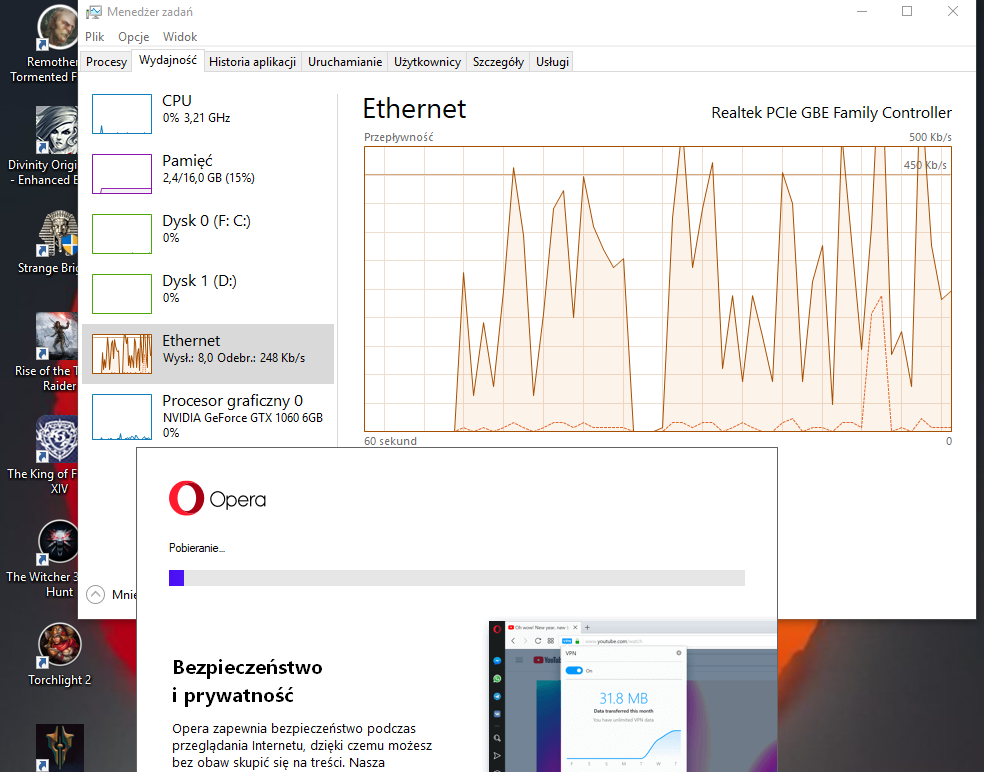Viewport: 984px width, 772px height.
Task: Switch to the Usługi tab
Action: [x=552, y=62]
